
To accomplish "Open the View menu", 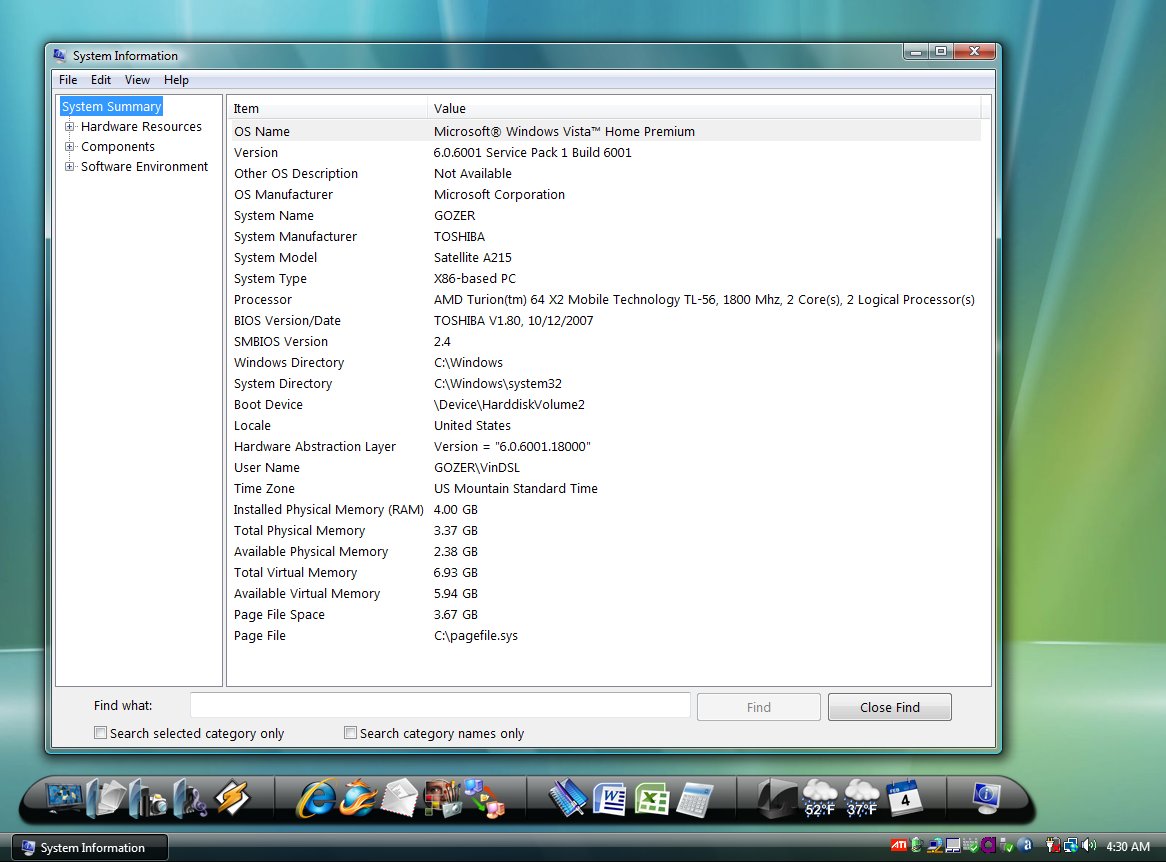I will 137,80.
